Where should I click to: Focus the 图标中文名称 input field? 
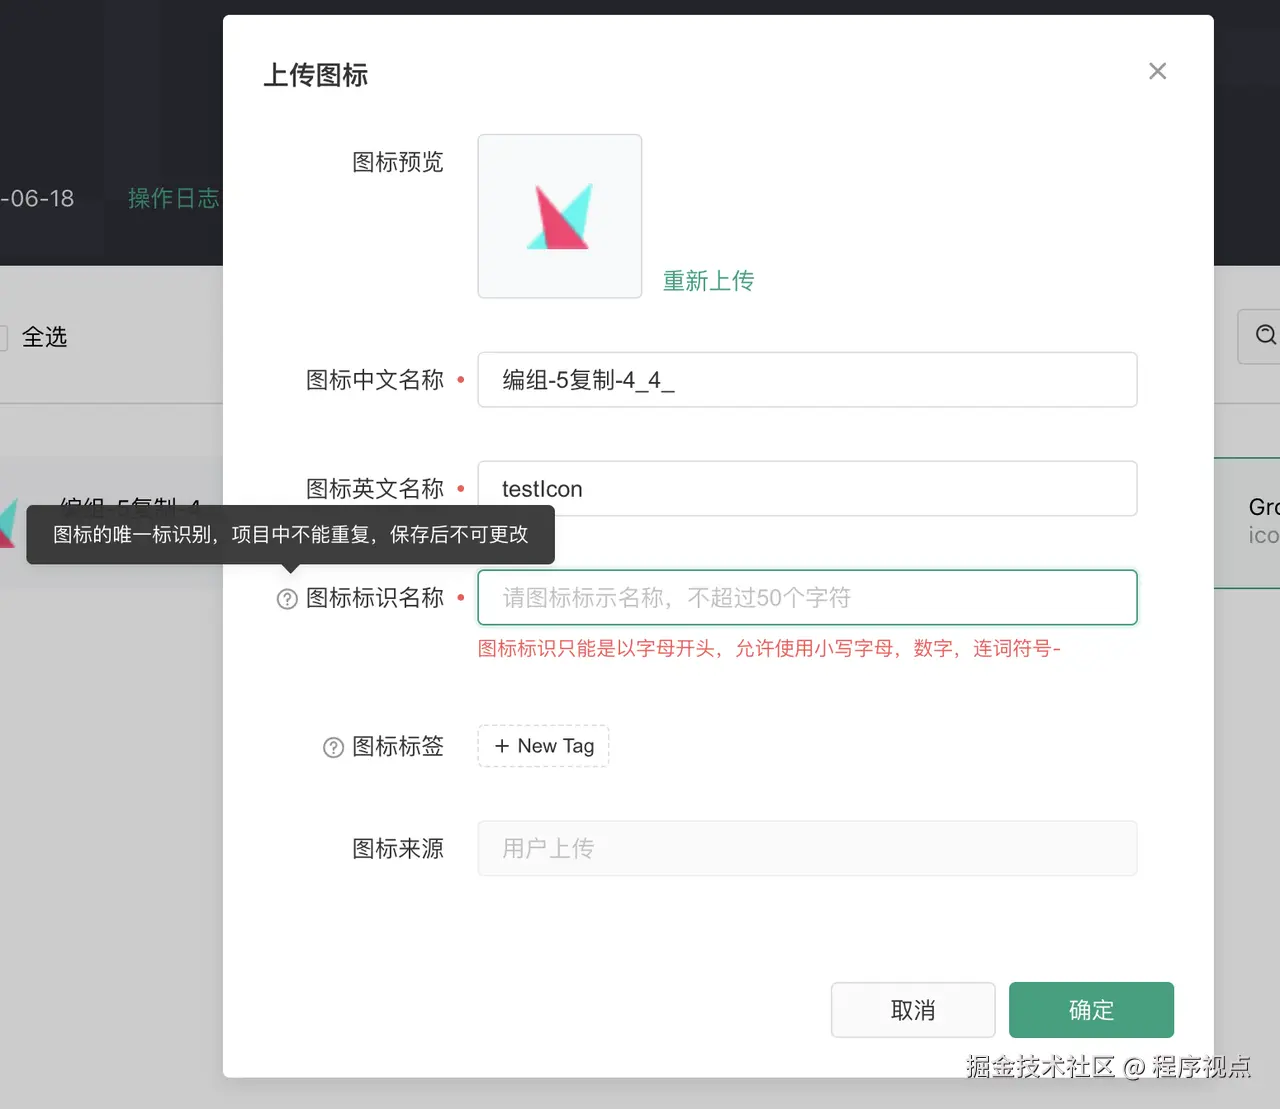coord(807,380)
